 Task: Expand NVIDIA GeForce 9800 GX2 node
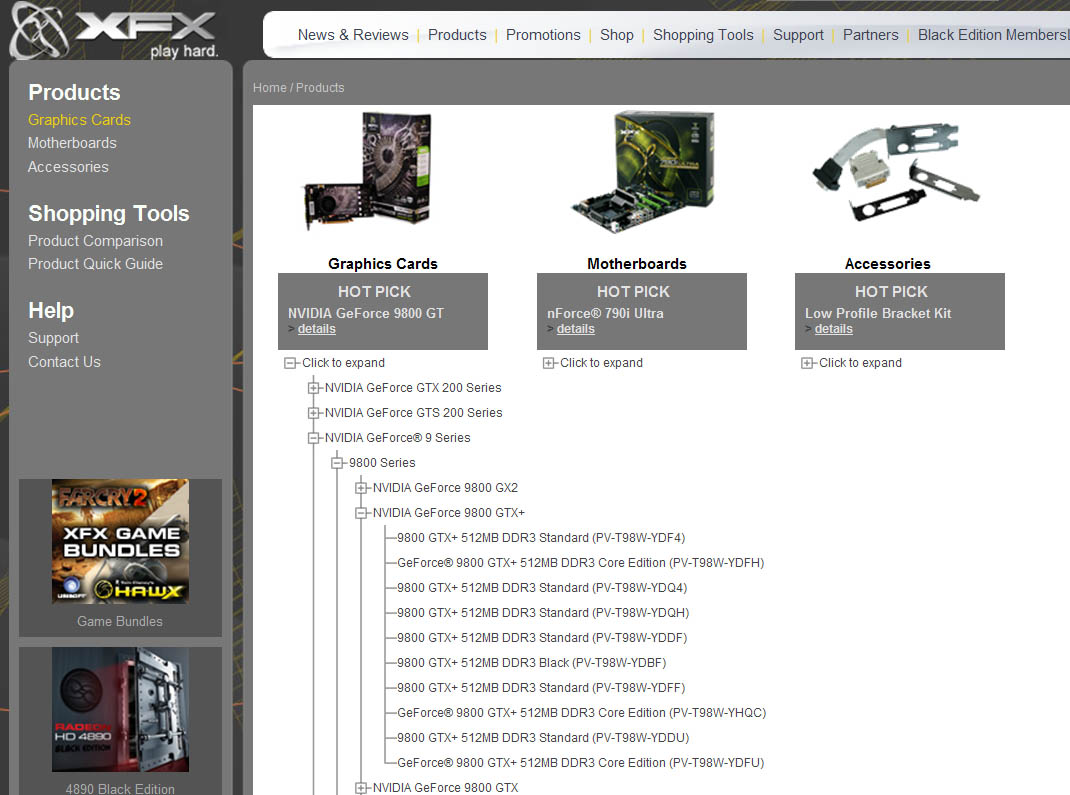[361, 488]
